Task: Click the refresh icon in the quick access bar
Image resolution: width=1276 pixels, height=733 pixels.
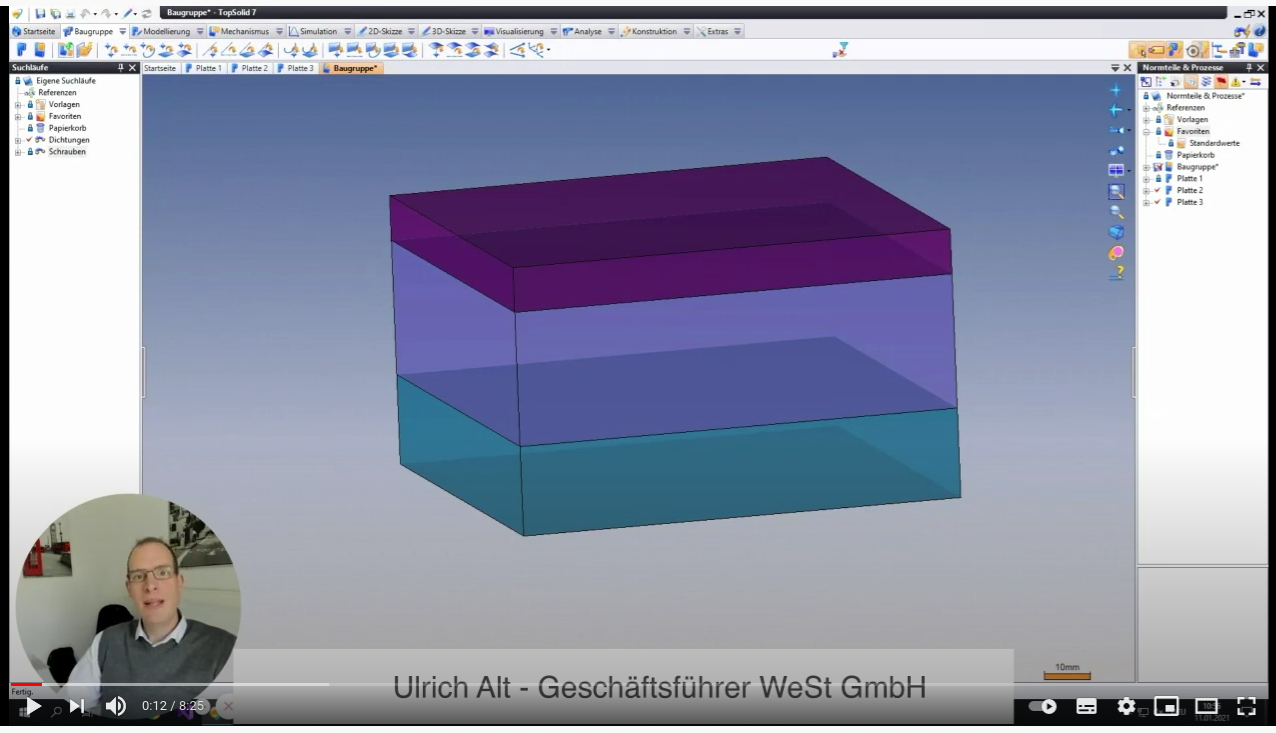Action: (x=148, y=12)
